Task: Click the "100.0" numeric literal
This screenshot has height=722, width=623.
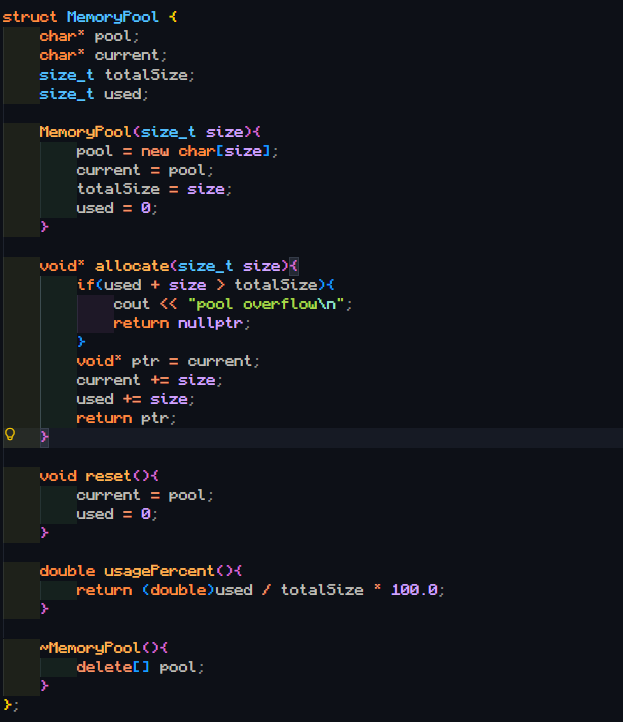Action: [414, 590]
